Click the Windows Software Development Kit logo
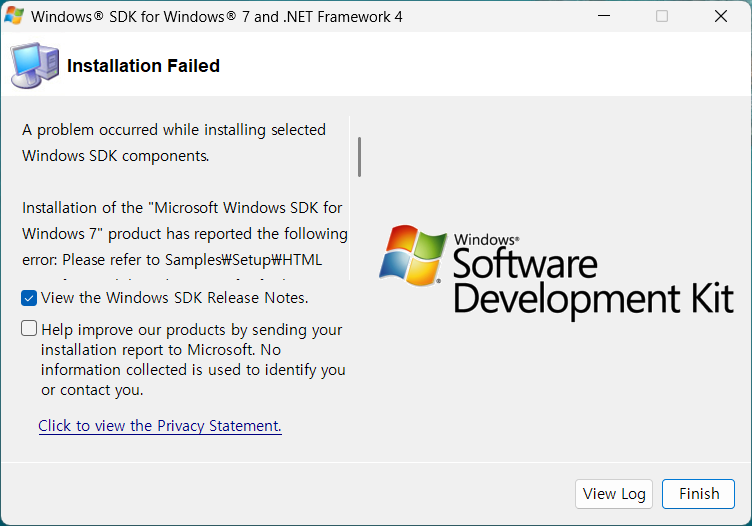 [x=556, y=271]
